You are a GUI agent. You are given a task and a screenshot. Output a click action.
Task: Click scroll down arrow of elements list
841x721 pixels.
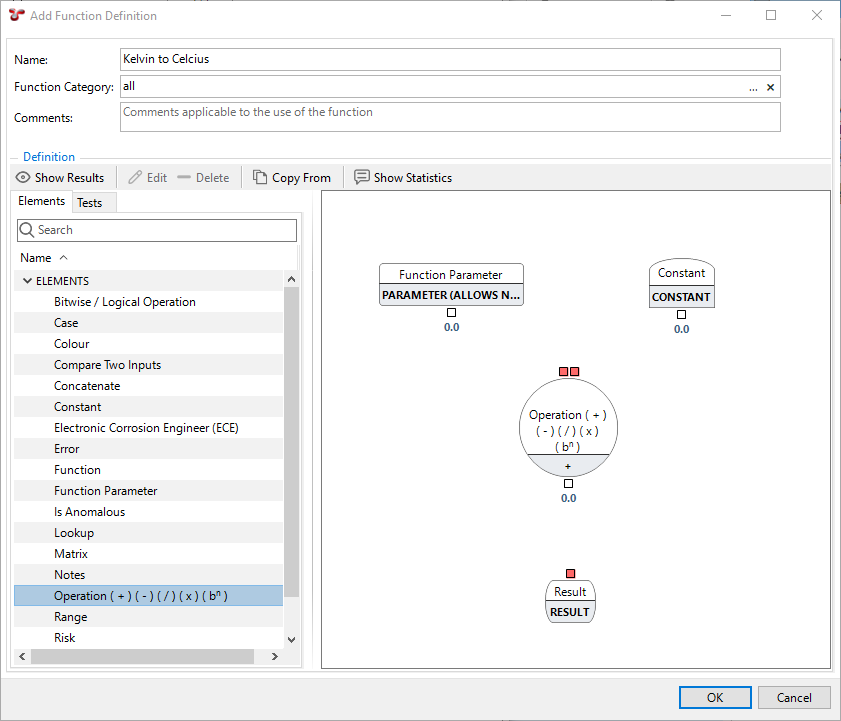(291, 639)
